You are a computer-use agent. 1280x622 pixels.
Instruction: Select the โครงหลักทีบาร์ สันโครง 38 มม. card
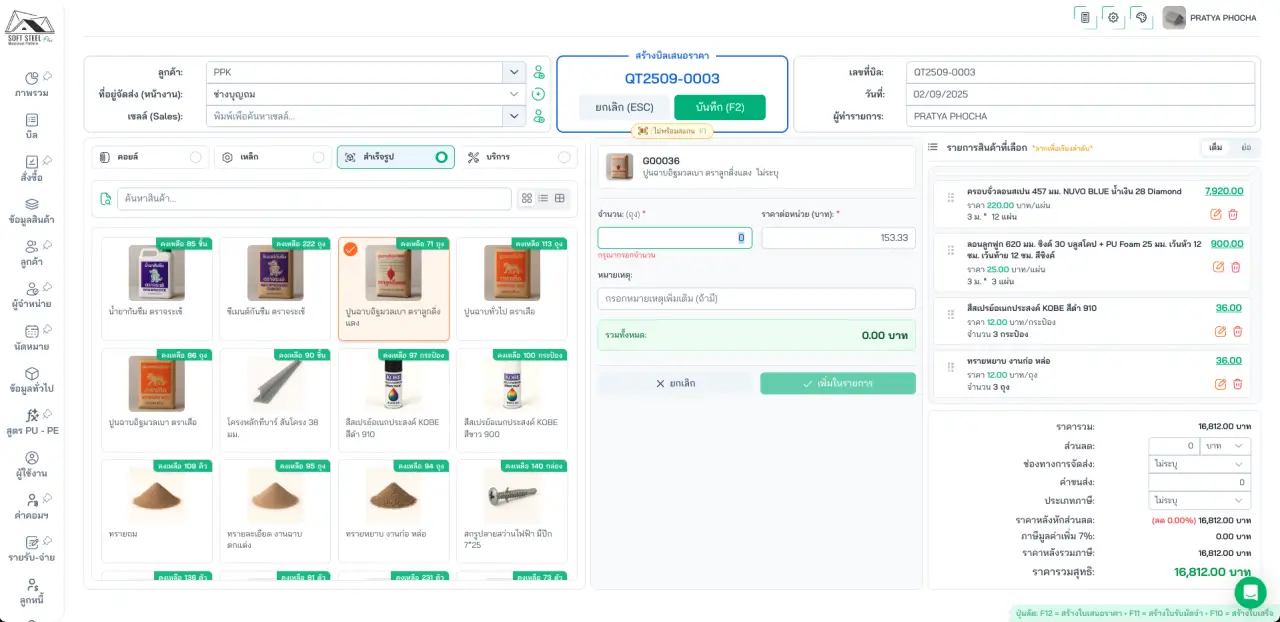coord(276,400)
